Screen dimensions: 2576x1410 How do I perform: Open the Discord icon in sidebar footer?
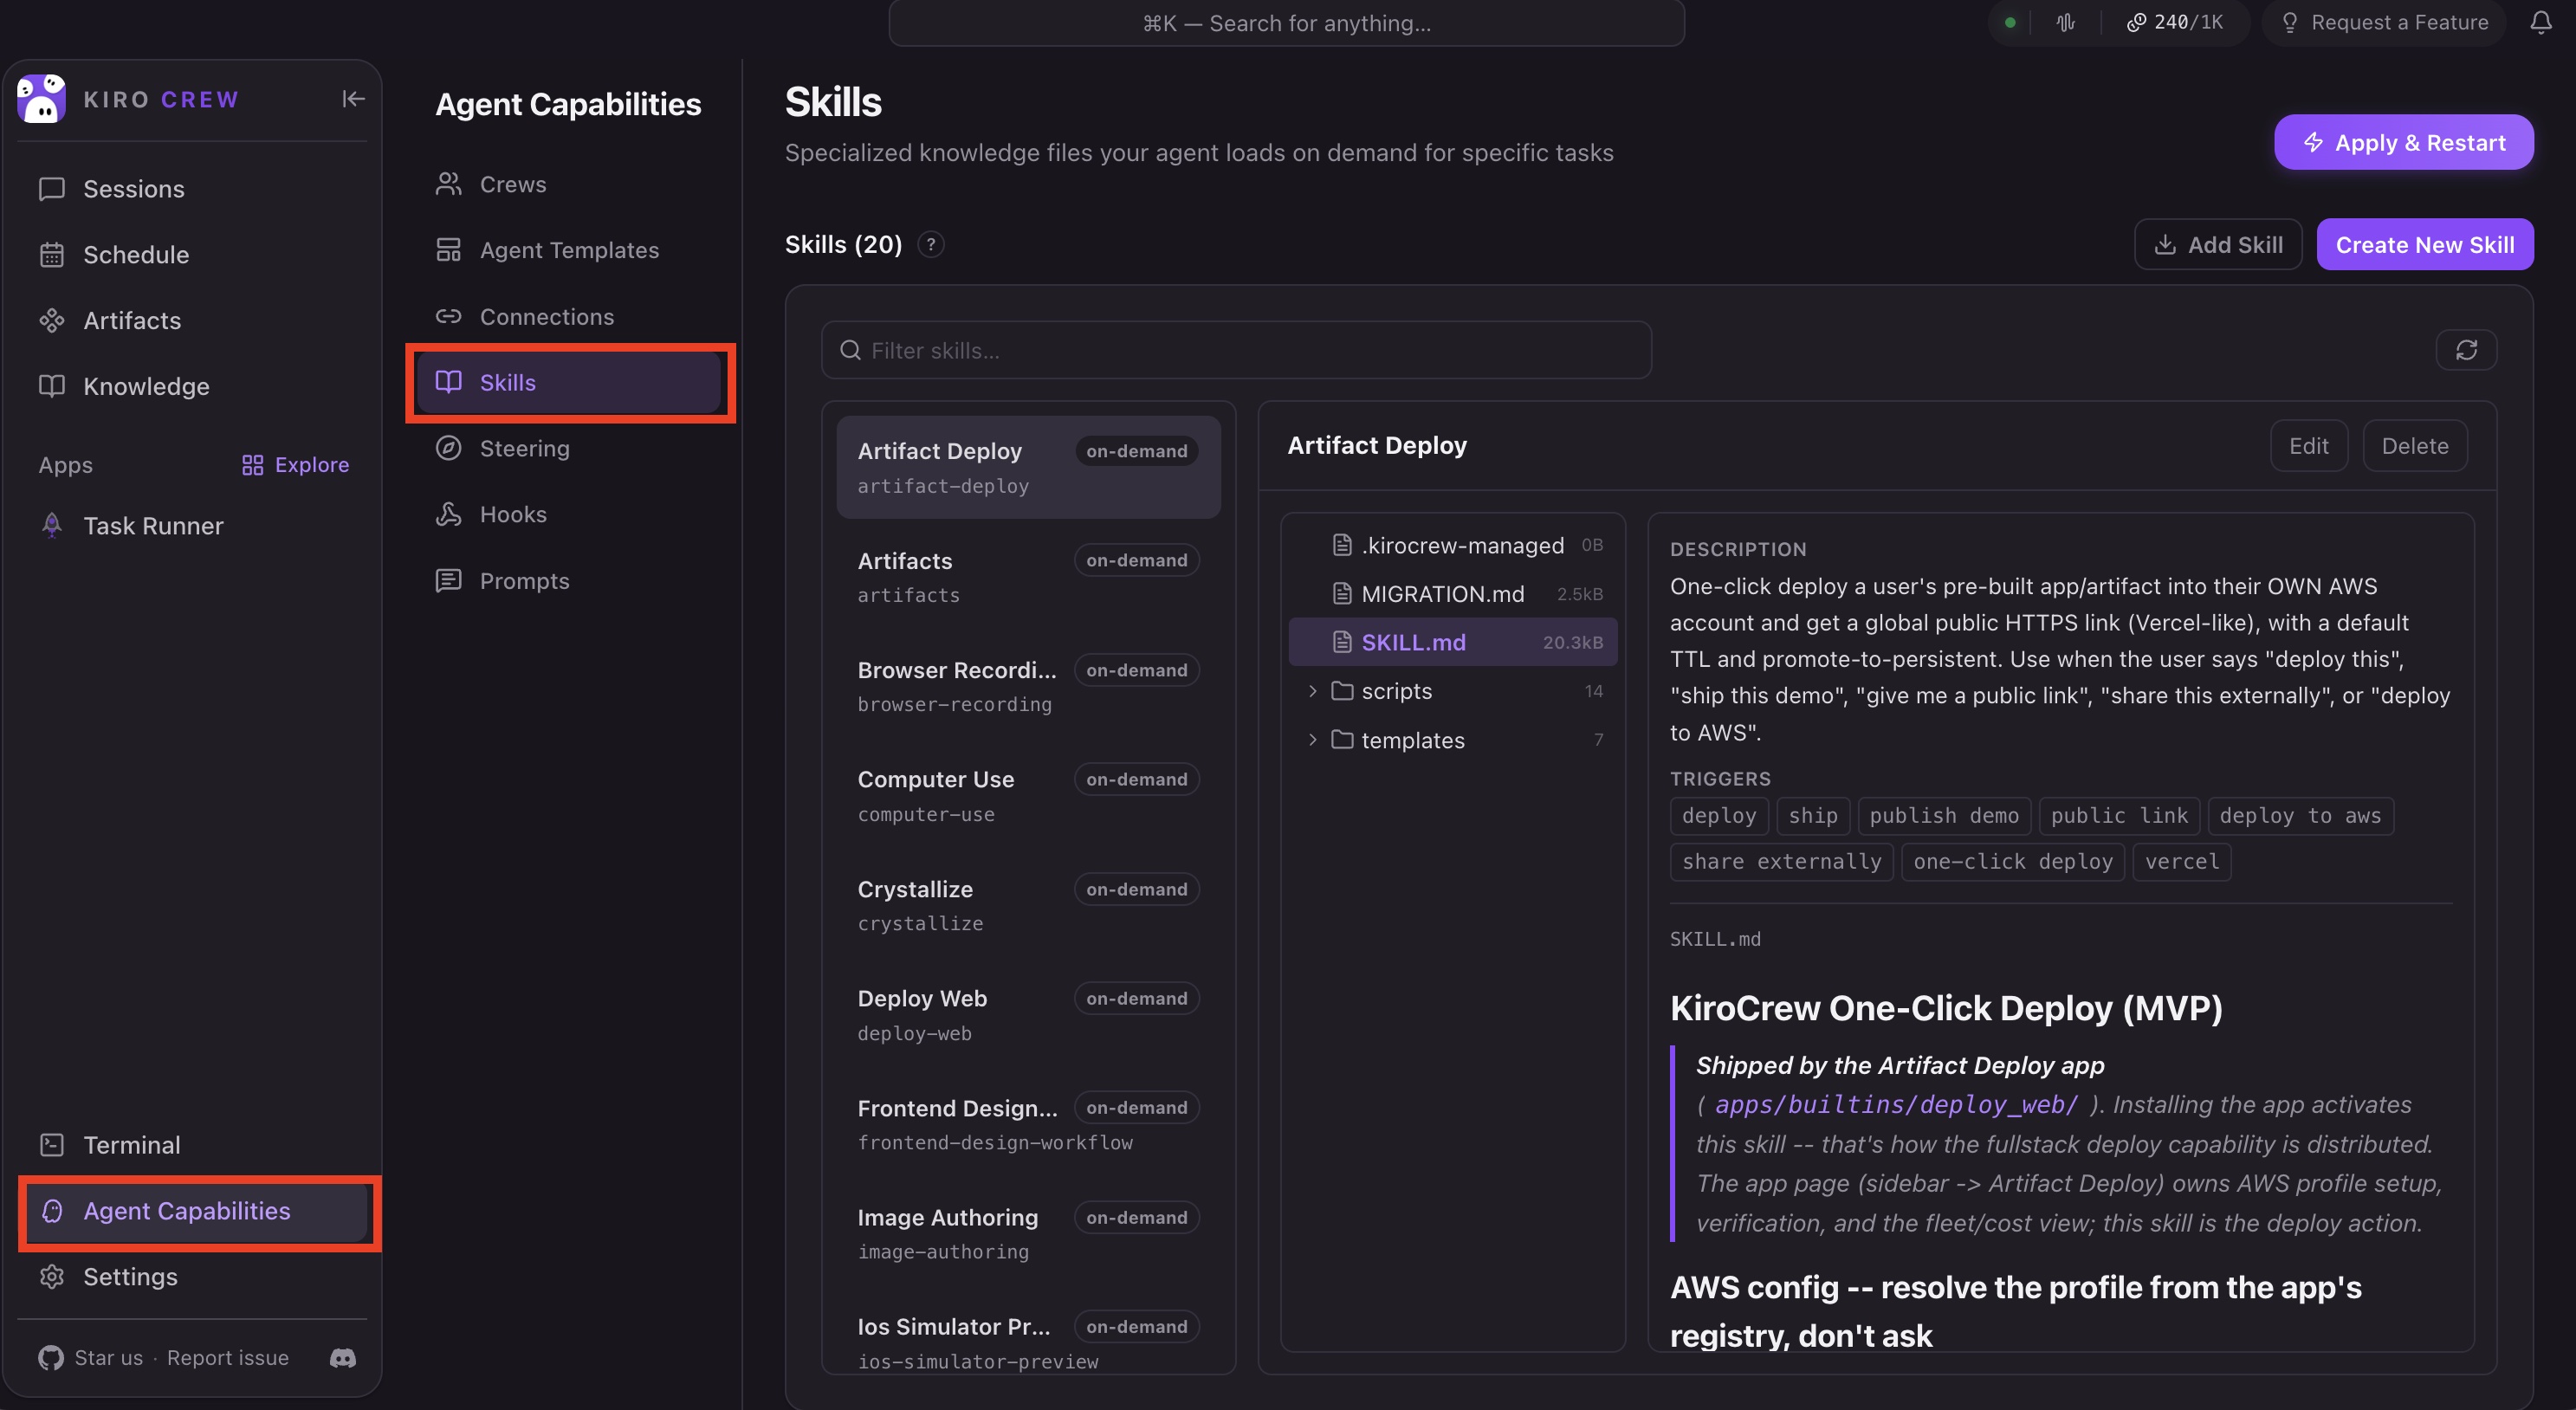[x=343, y=1357]
